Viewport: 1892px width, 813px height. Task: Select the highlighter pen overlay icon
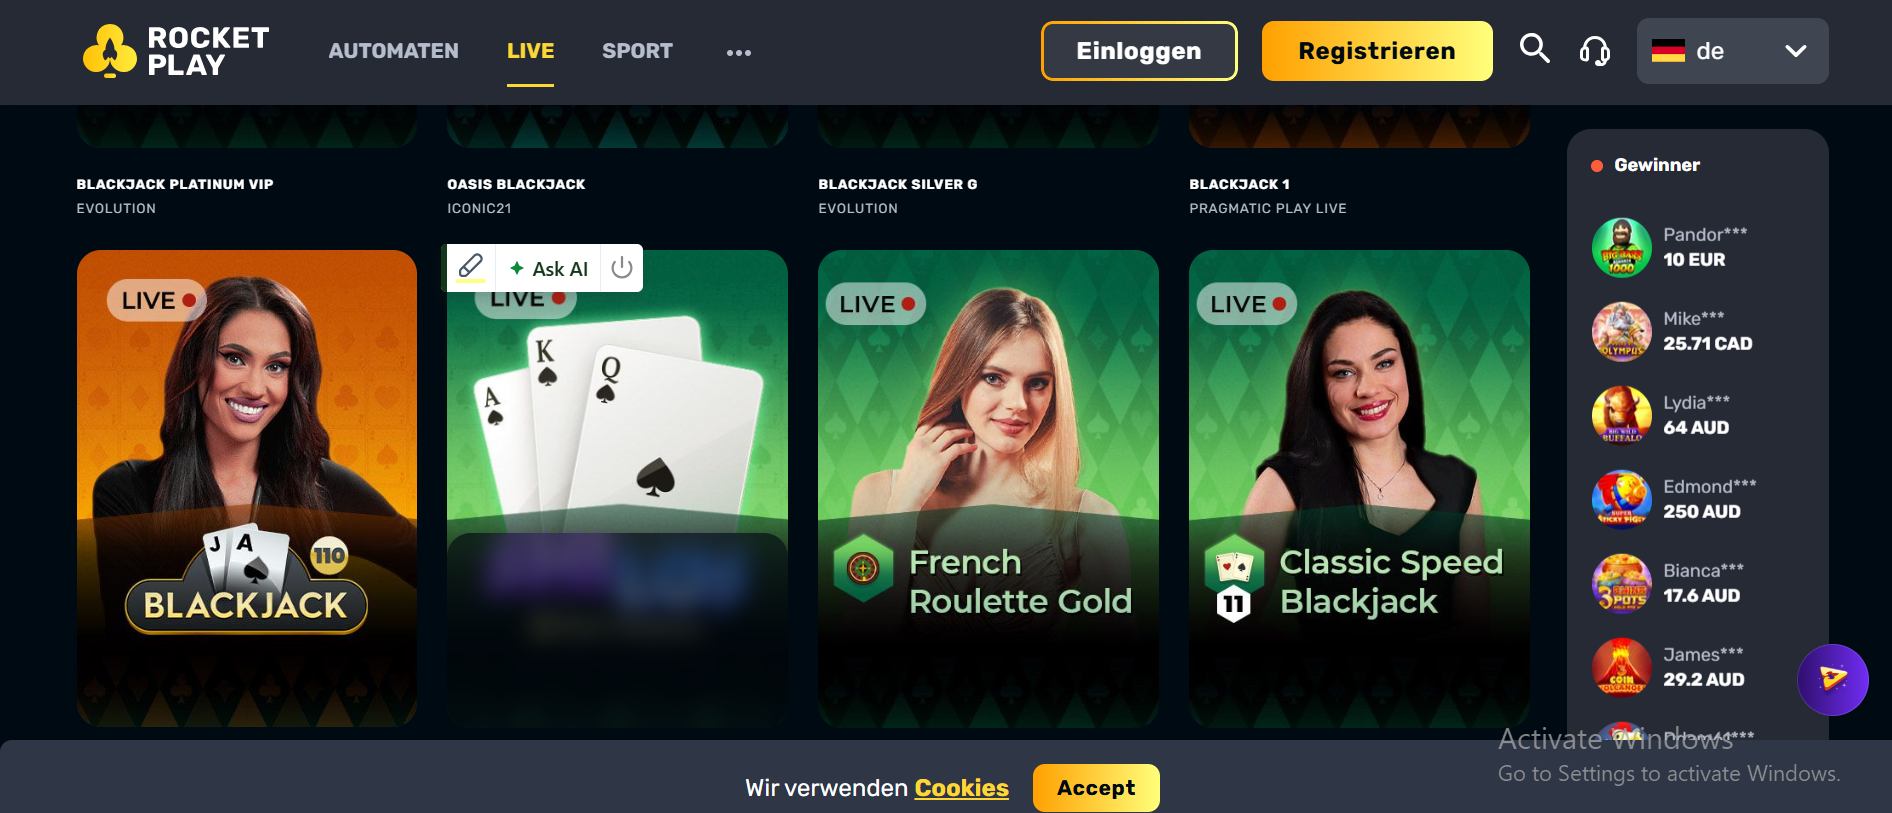[471, 267]
